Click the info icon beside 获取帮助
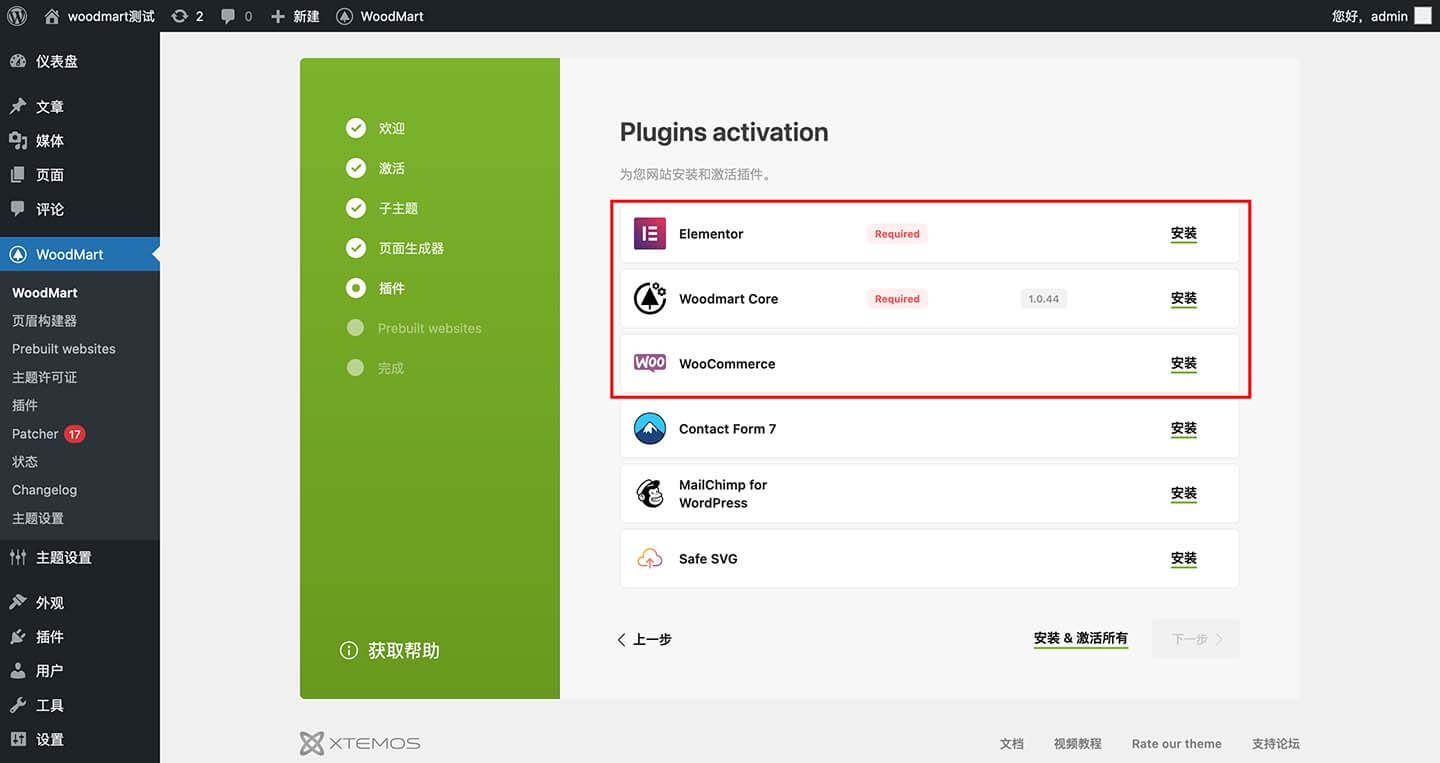This screenshot has width=1440, height=763. click(x=348, y=651)
